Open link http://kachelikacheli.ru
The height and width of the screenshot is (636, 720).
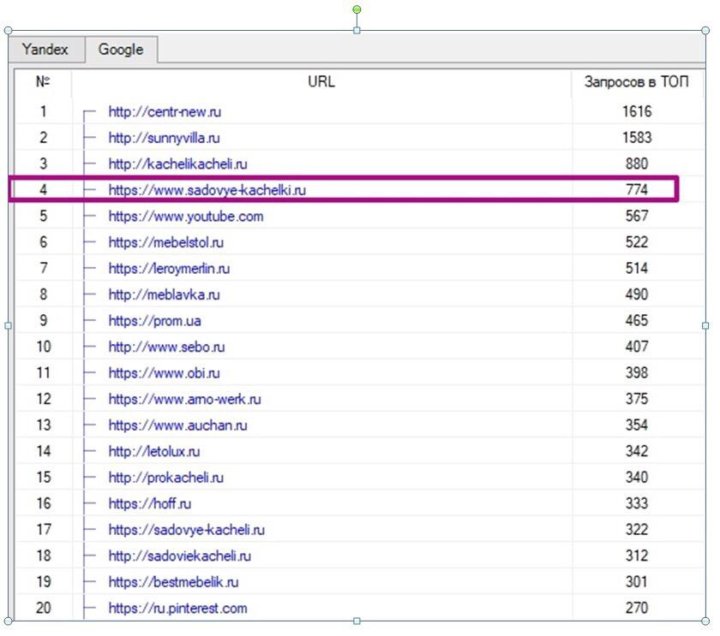coord(178,164)
